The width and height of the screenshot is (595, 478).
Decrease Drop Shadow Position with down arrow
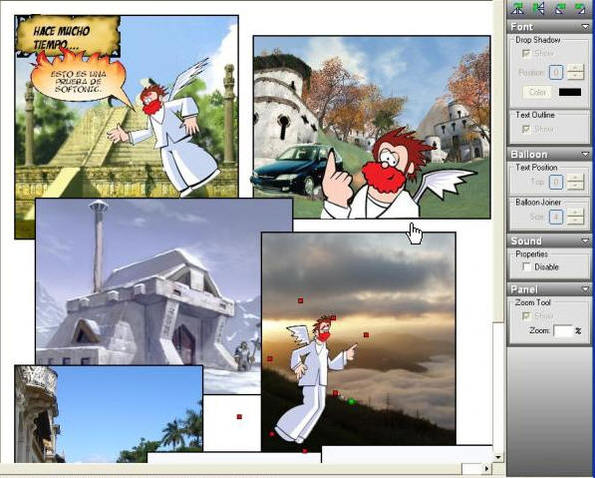point(575,75)
